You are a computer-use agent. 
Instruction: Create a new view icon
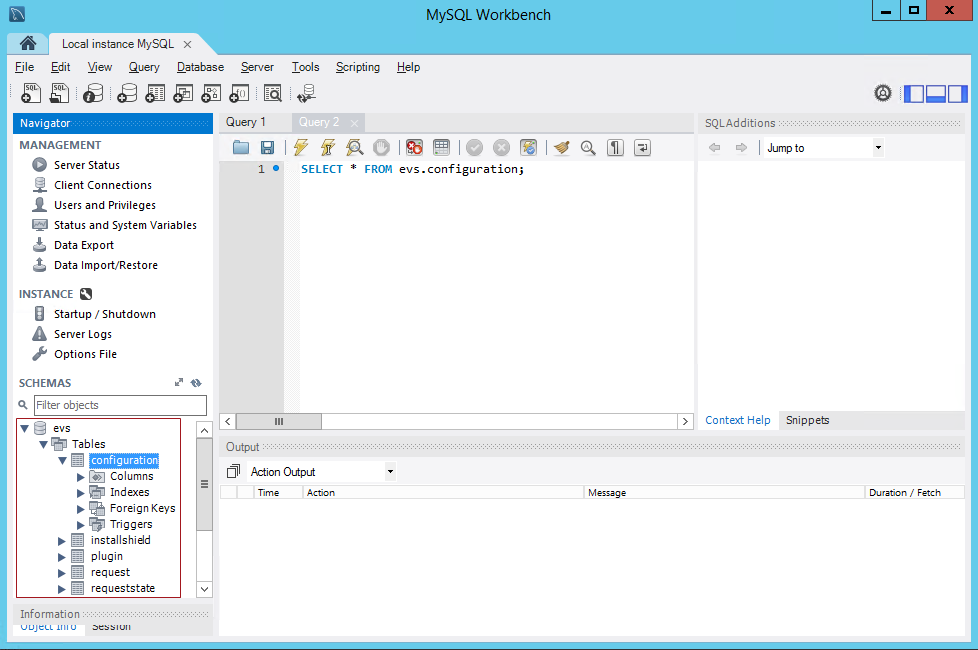tap(183, 93)
